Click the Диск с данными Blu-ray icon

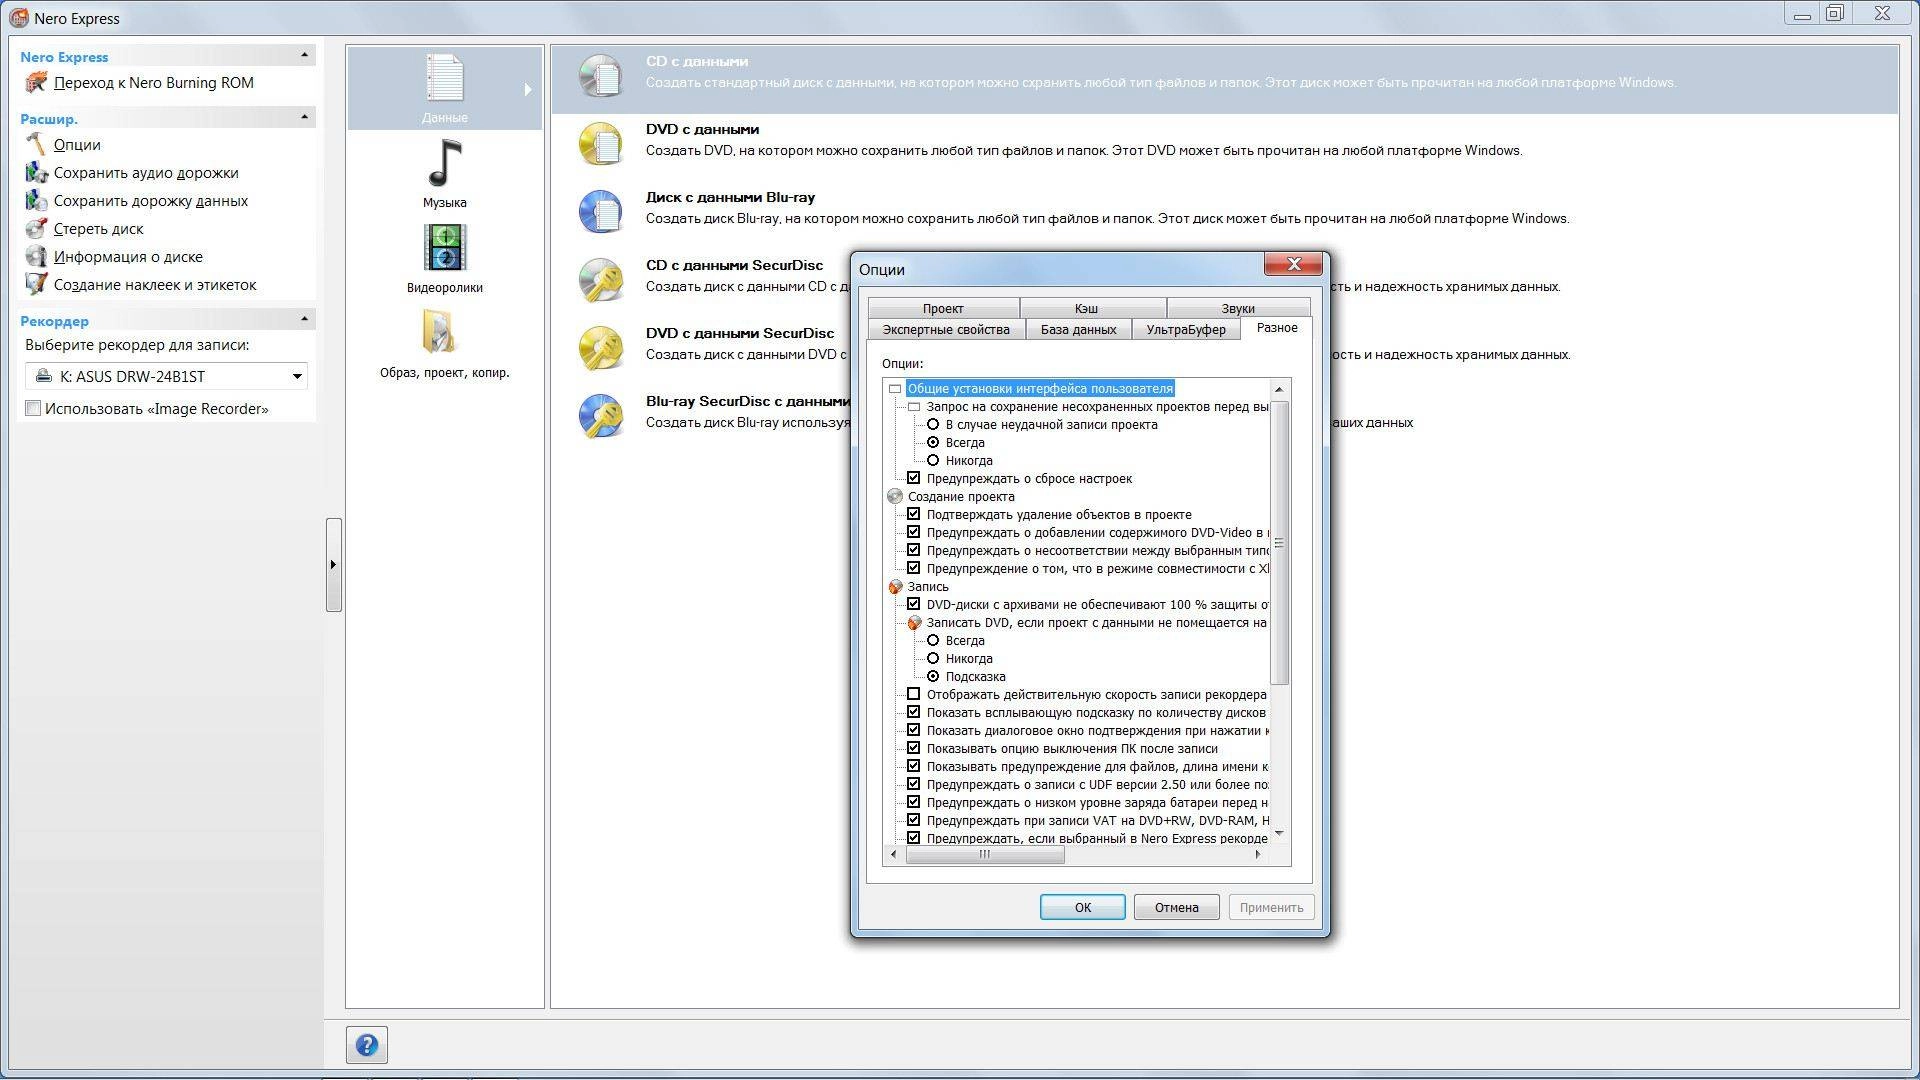[600, 212]
